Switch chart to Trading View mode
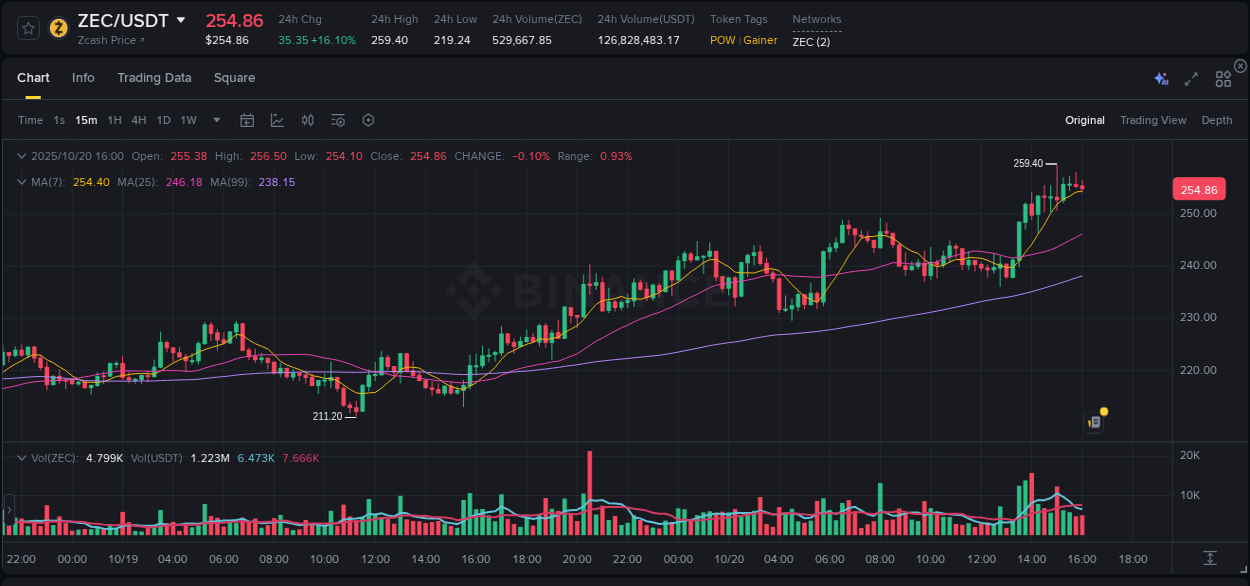 (1153, 120)
